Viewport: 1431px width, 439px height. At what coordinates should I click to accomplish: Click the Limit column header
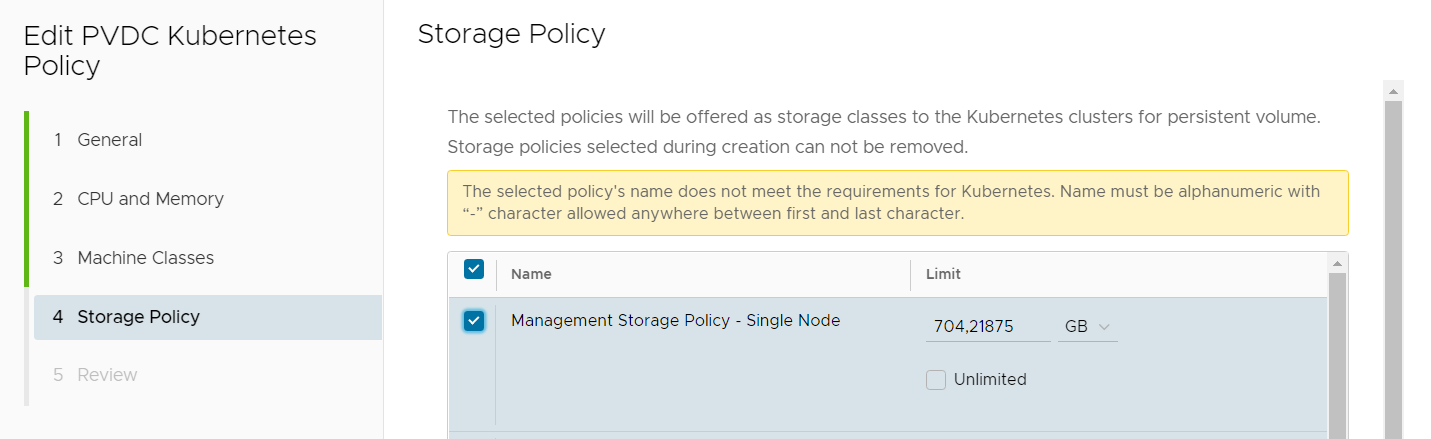(943, 274)
